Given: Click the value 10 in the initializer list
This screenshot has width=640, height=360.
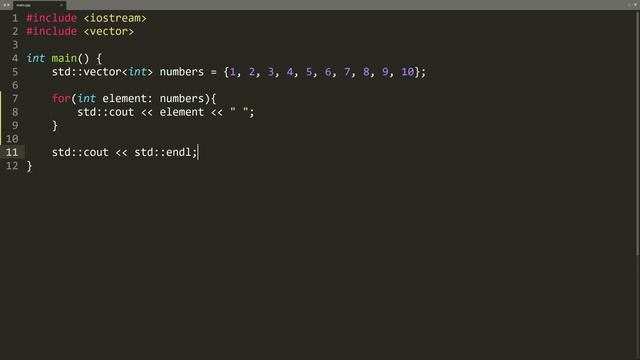Looking at the screenshot, I should pyautogui.click(x=407, y=72).
